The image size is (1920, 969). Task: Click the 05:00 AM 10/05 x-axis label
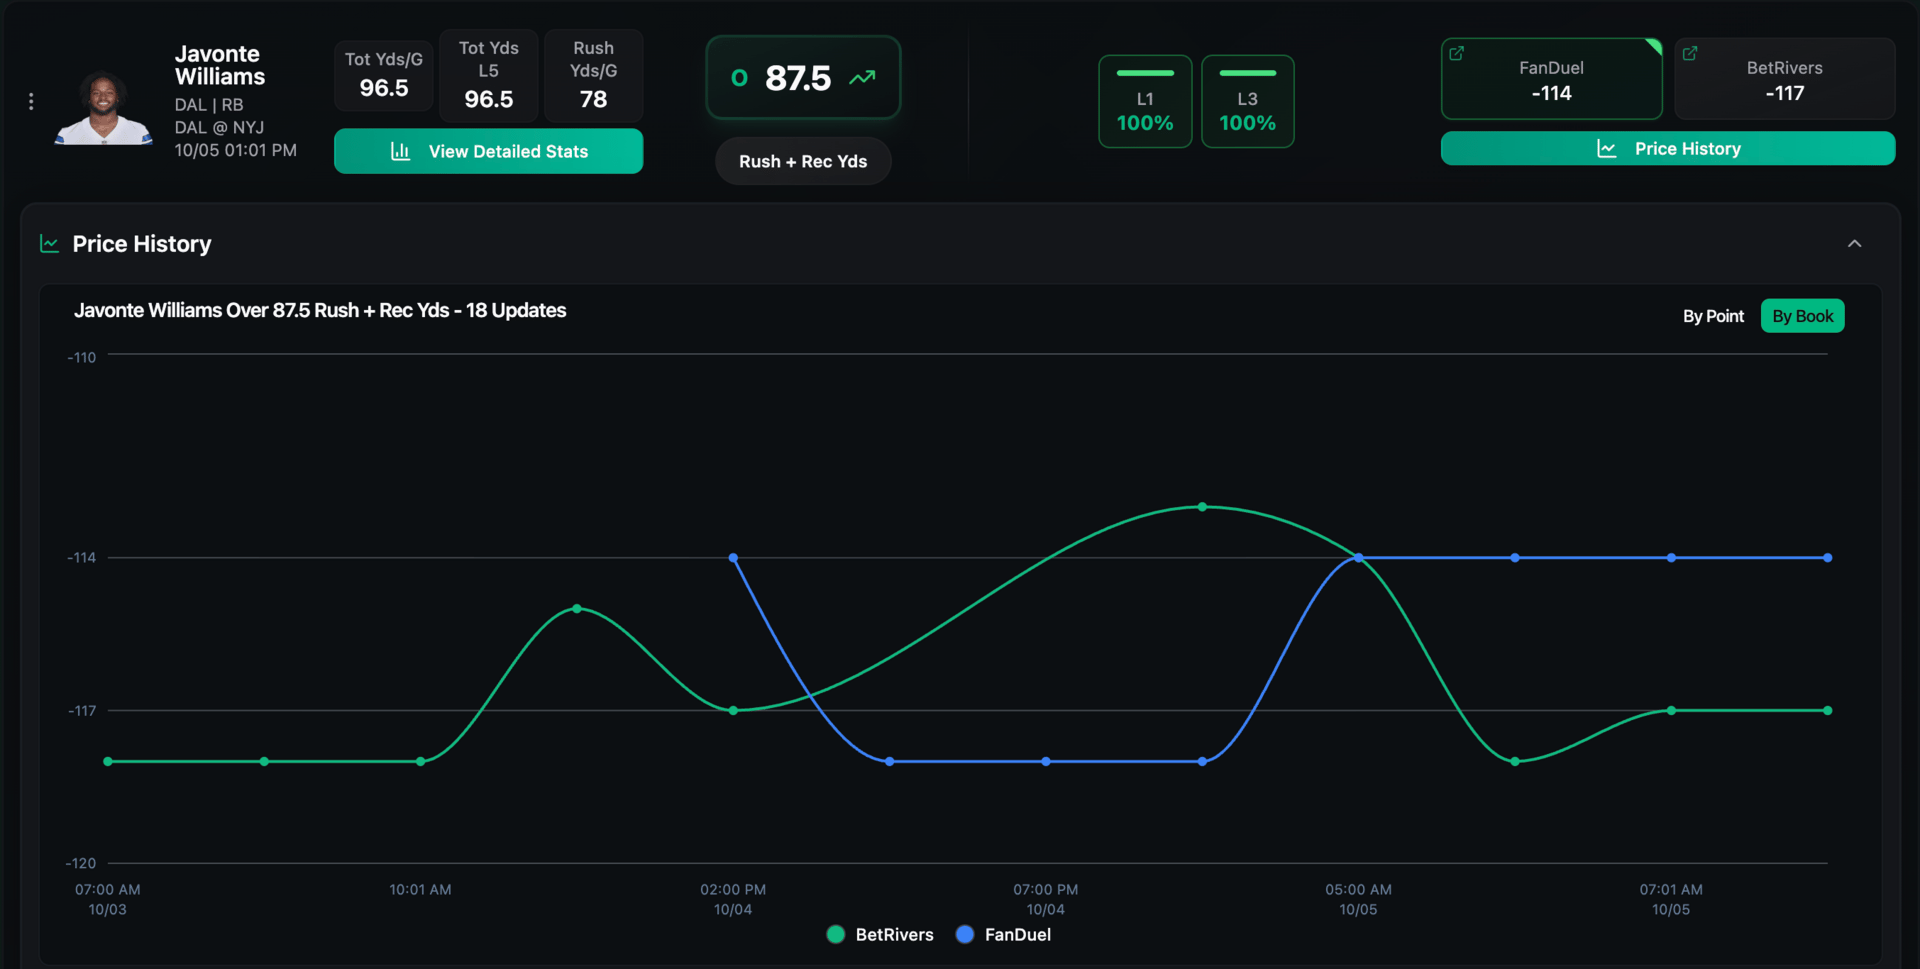(1358, 899)
